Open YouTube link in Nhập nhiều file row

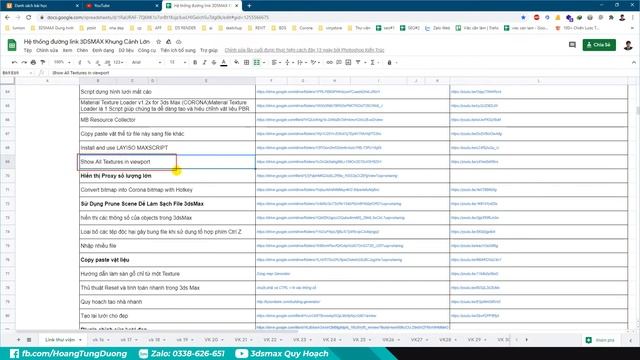tap(474, 246)
